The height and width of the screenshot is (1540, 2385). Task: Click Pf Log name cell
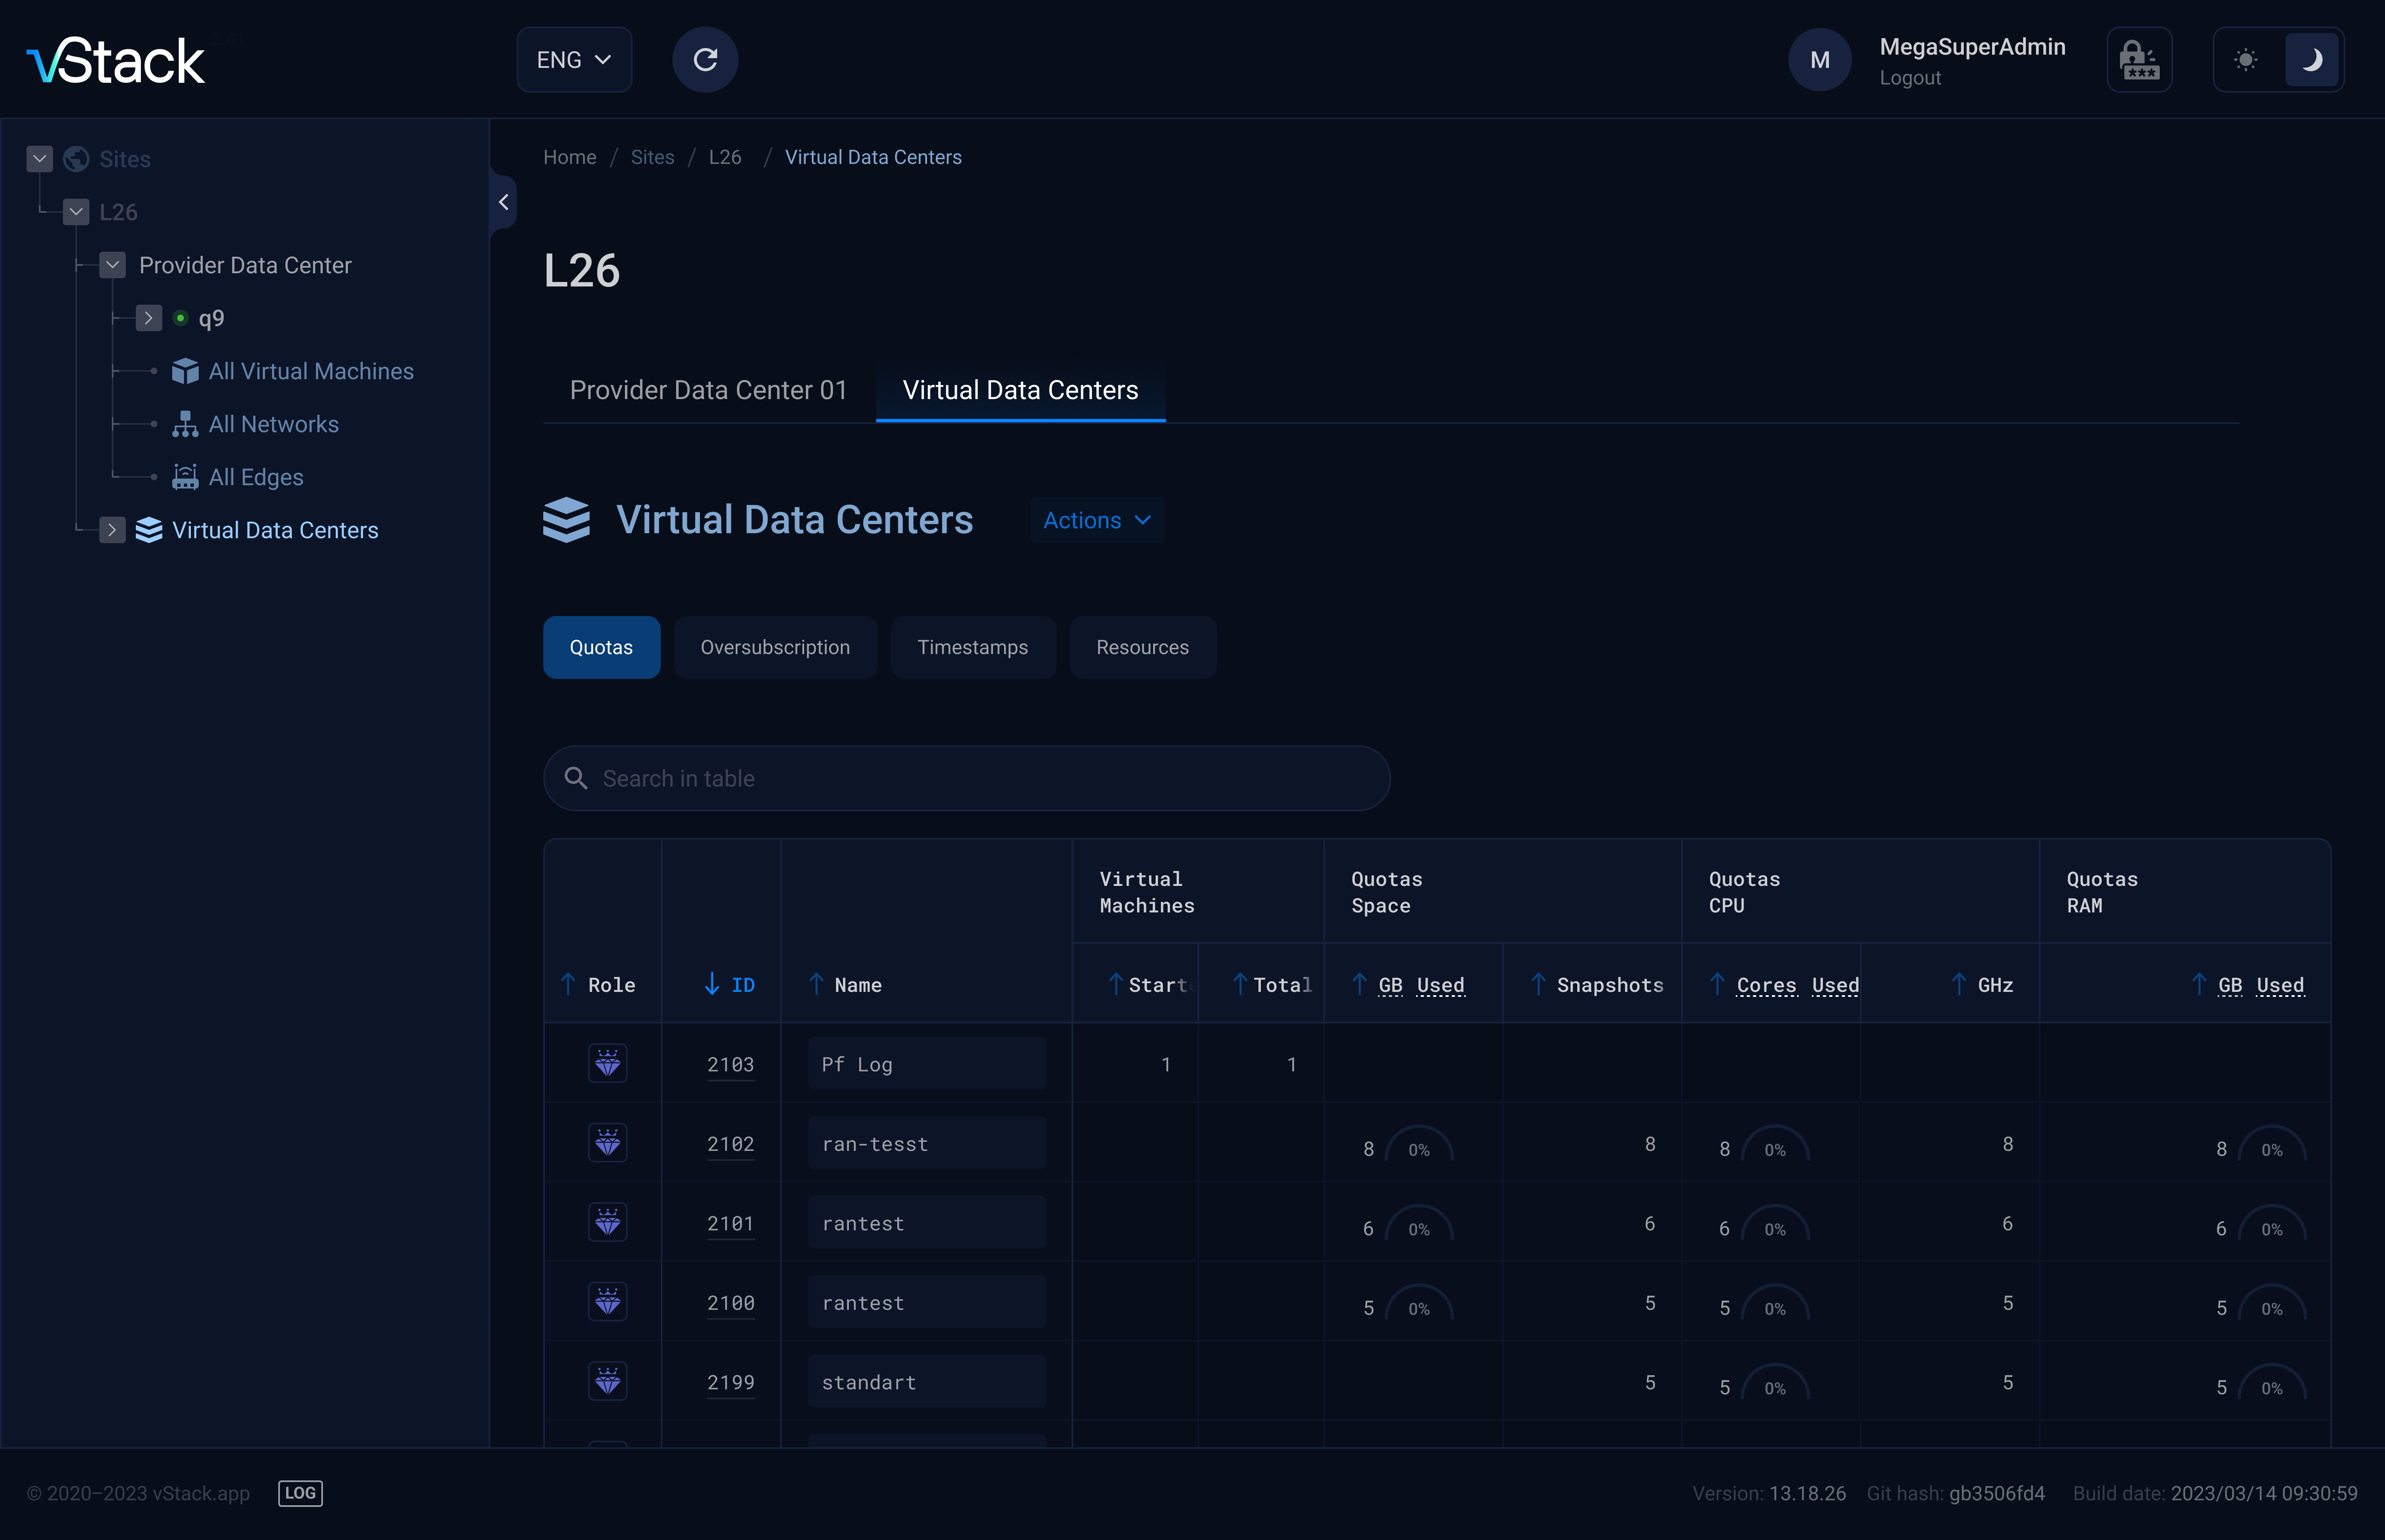pyautogui.click(x=927, y=1064)
